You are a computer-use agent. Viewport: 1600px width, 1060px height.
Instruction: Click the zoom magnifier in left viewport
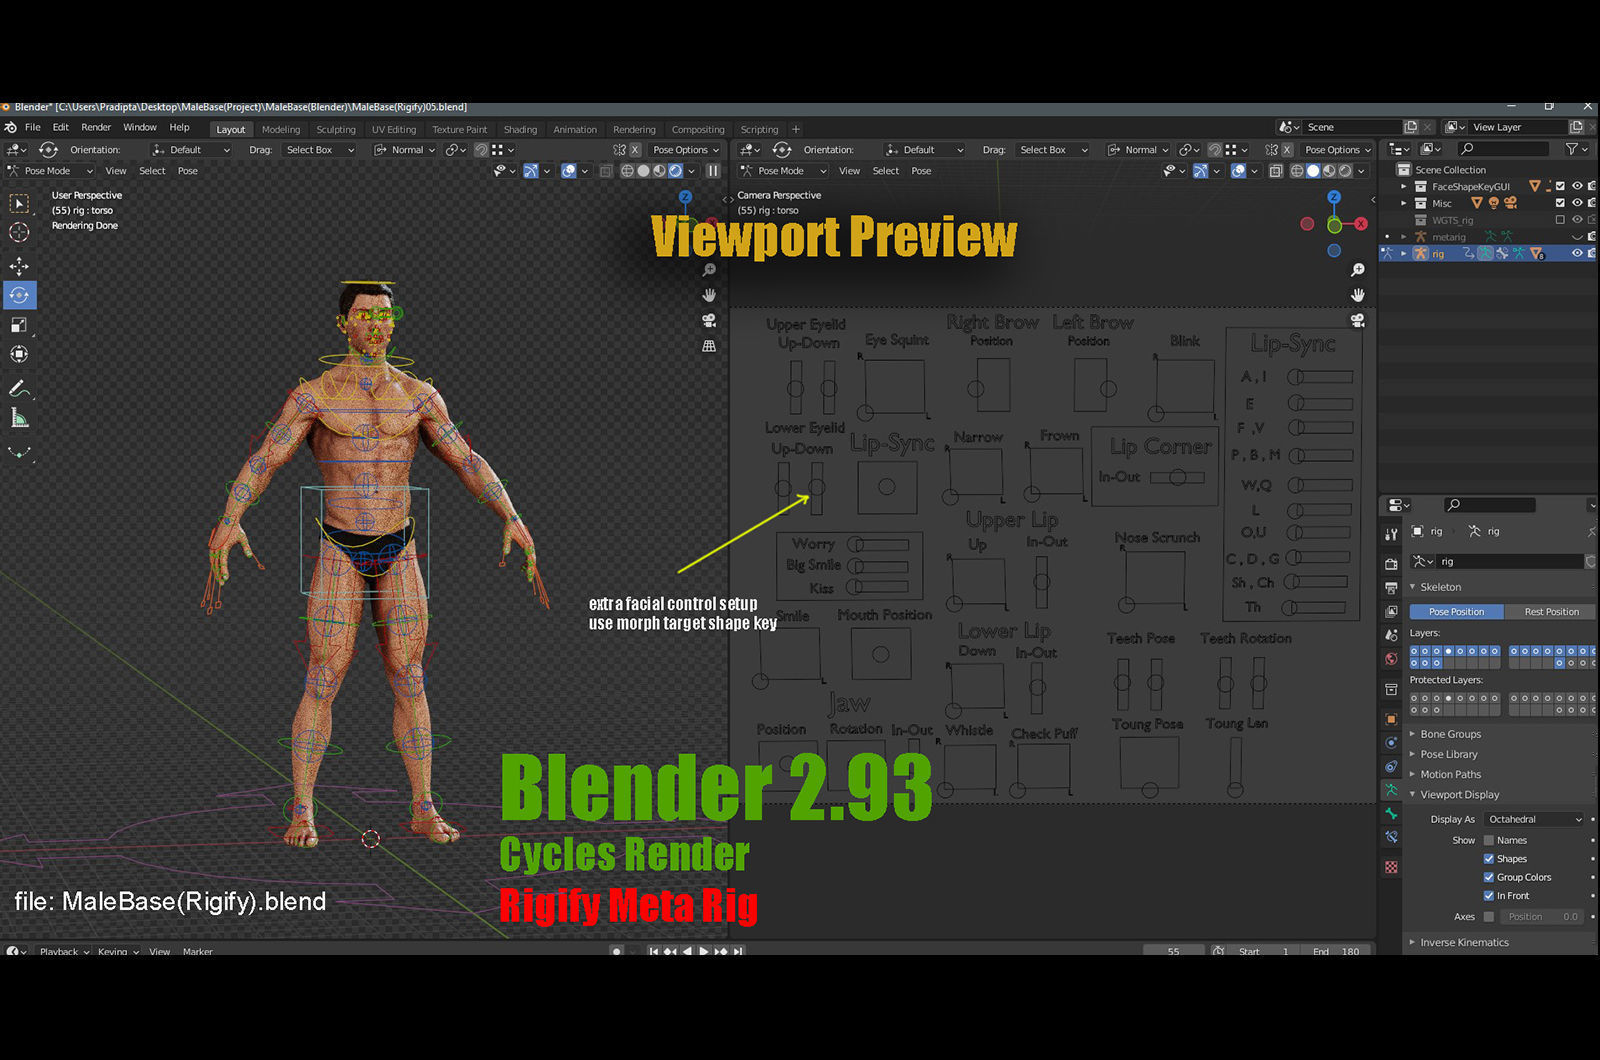tap(709, 270)
